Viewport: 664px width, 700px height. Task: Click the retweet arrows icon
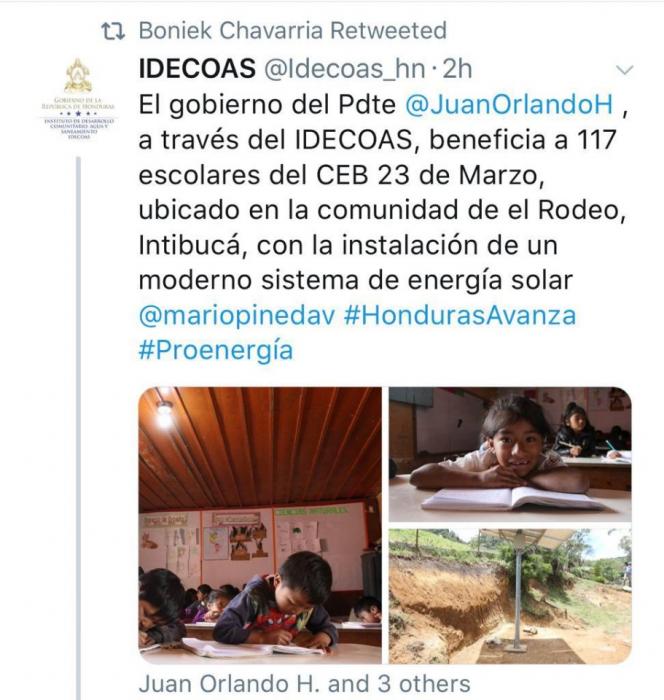pos(113,31)
